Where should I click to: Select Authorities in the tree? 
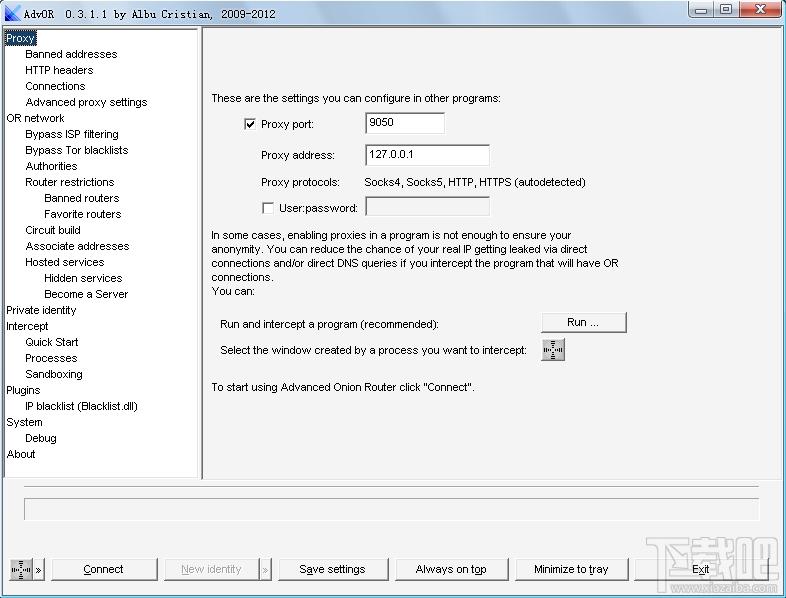click(51, 166)
